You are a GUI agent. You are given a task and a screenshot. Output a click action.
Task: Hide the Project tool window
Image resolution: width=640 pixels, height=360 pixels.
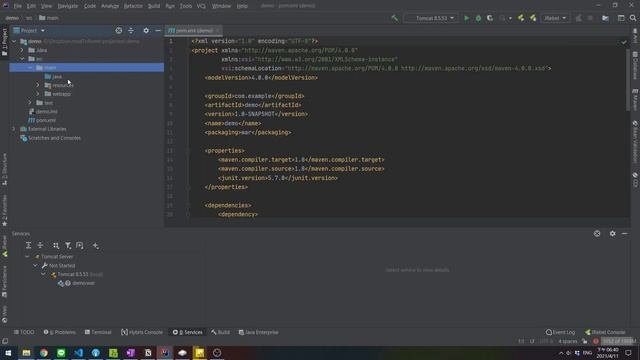[158, 31]
